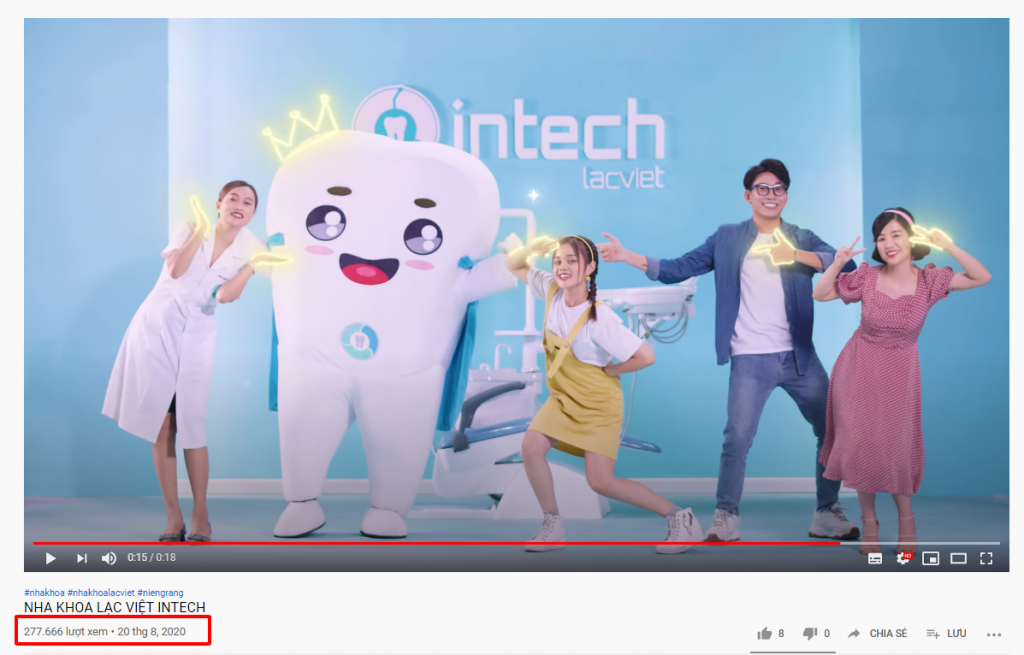Enter full screen mode
Screen dimensions: 1024x655
pos(986,558)
